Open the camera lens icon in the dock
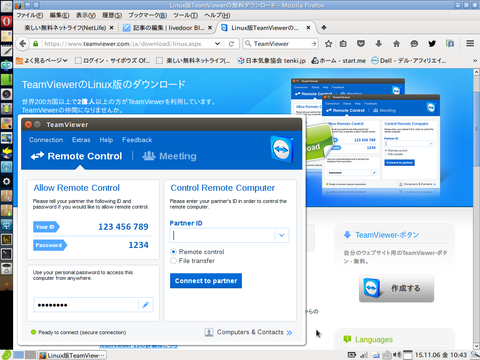 click(6, 94)
